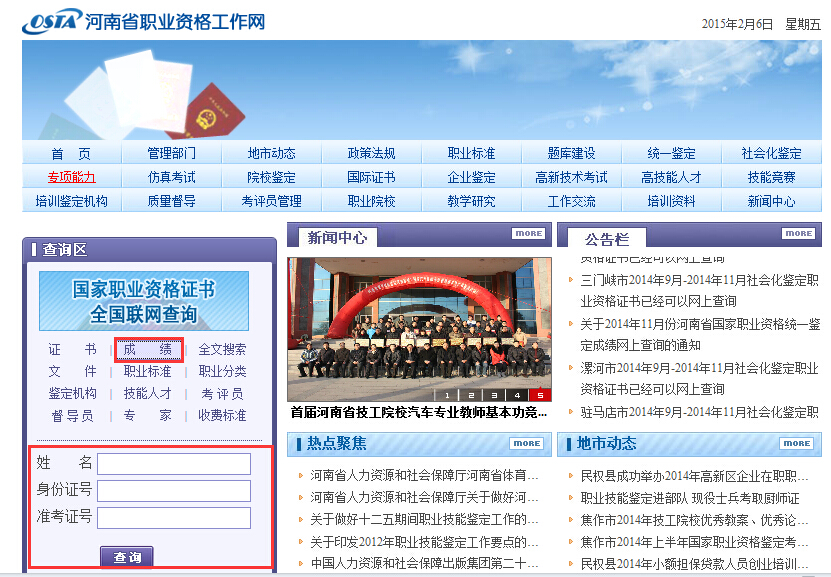Open the 首页 home navigation item
This screenshot has width=831, height=577.
coord(71,154)
